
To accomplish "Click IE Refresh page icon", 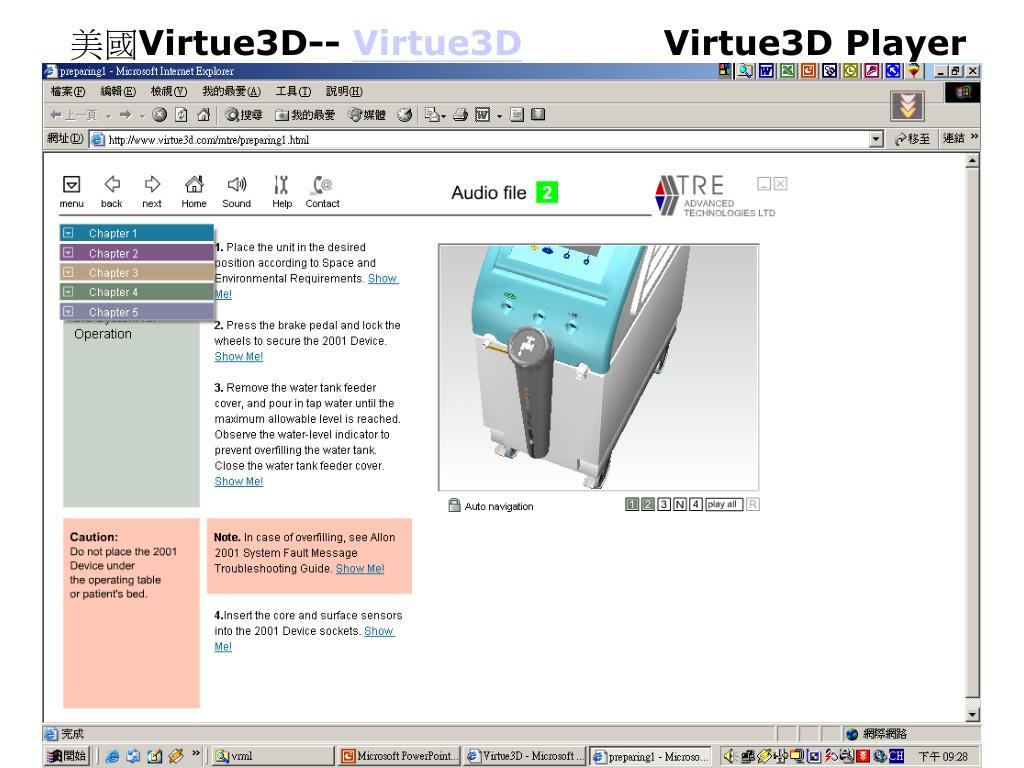I will [x=182, y=115].
